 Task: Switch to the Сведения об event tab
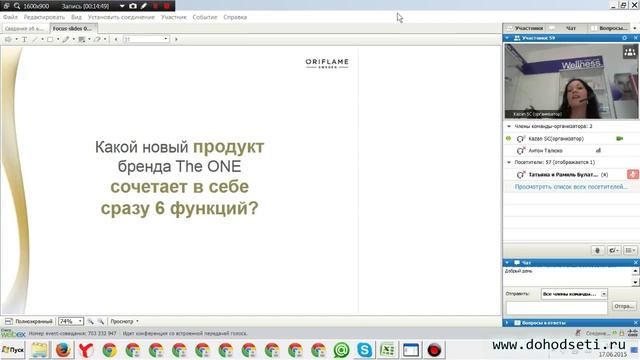25,29
